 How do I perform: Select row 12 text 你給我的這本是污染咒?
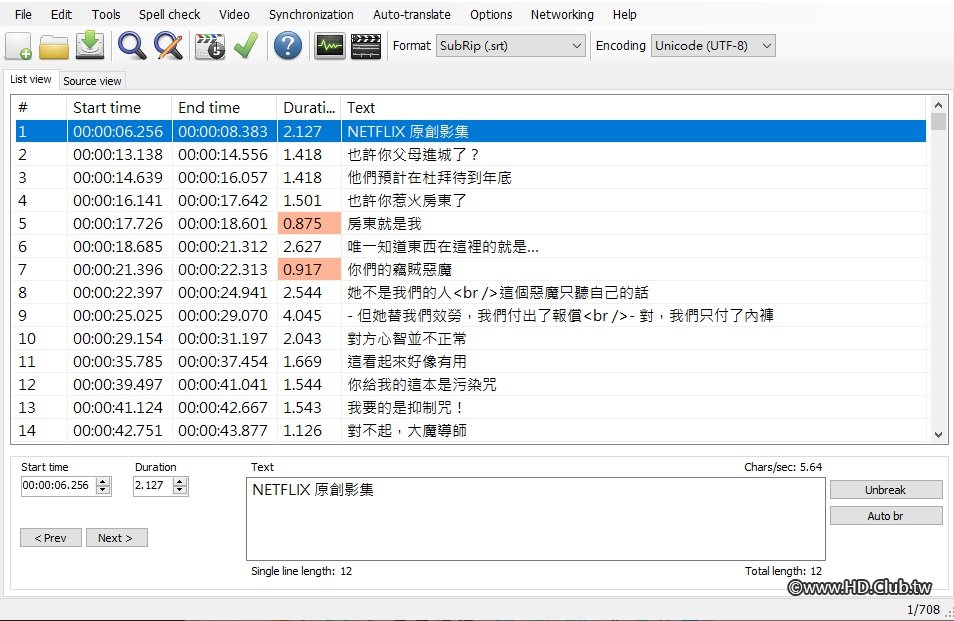point(422,385)
